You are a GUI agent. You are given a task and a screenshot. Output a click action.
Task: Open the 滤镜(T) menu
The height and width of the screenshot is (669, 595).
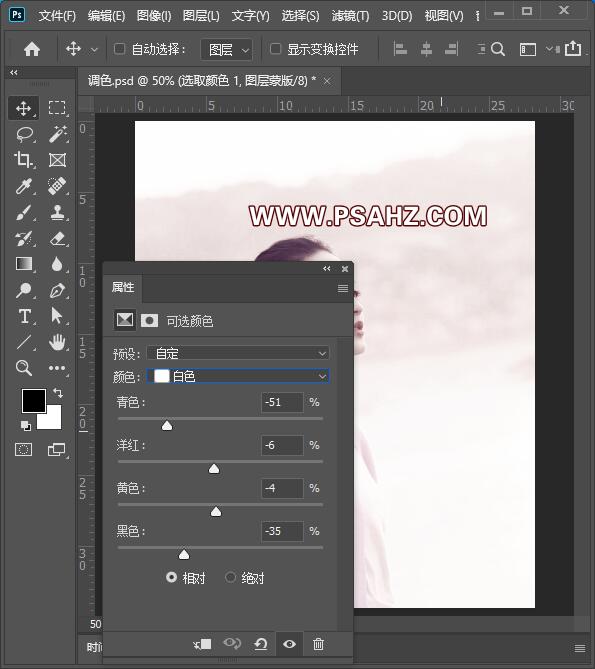tap(350, 16)
